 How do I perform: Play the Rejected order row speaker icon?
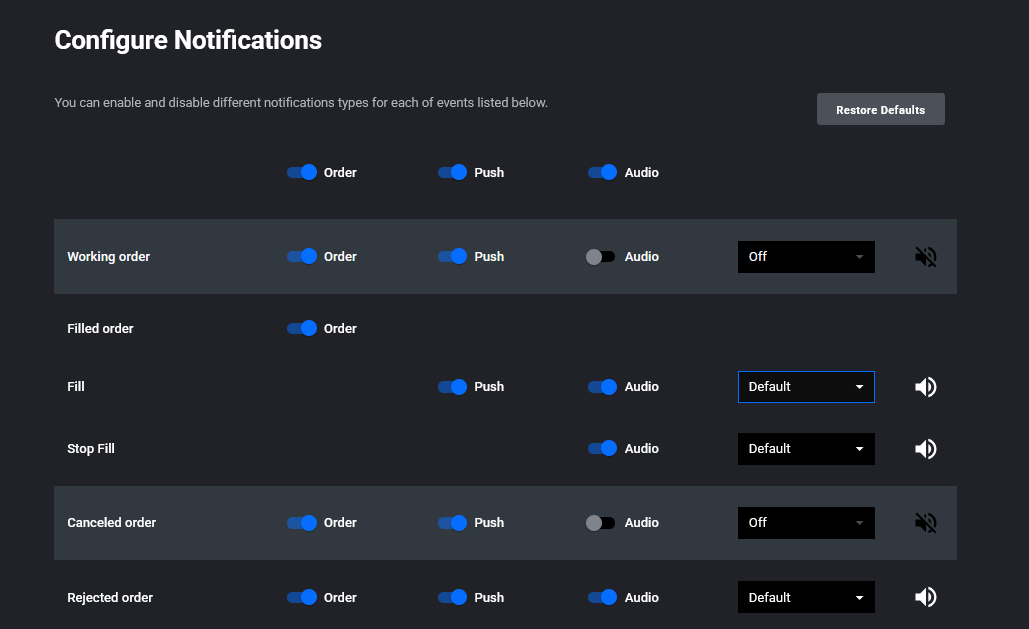pos(925,597)
